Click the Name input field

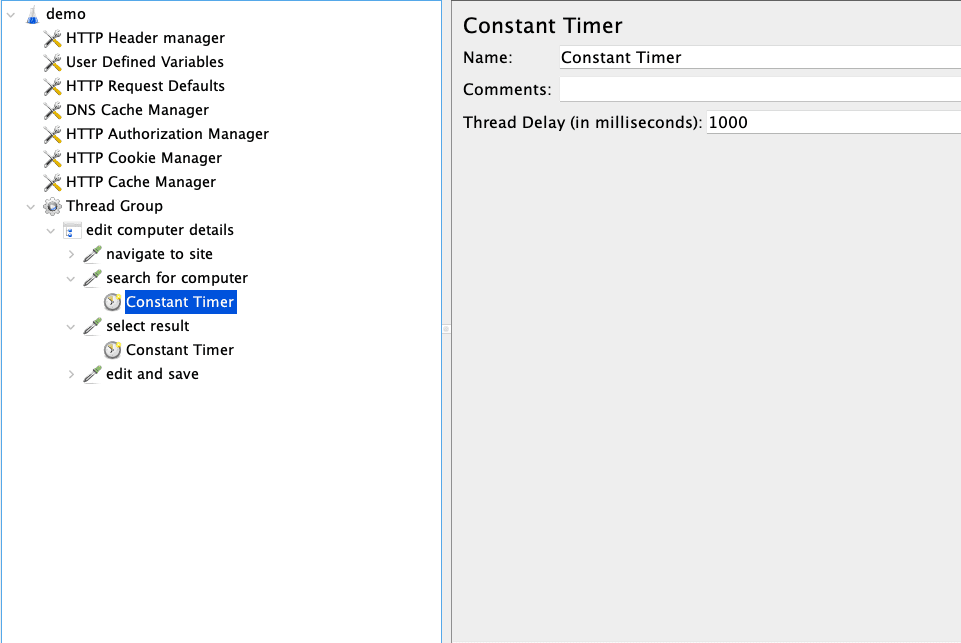point(760,58)
